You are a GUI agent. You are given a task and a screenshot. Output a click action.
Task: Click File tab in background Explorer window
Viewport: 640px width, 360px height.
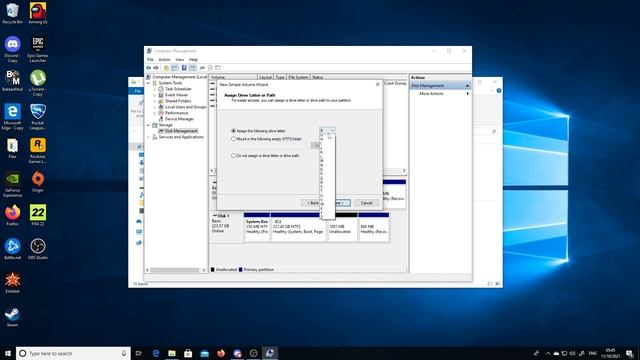click(138, 91)
